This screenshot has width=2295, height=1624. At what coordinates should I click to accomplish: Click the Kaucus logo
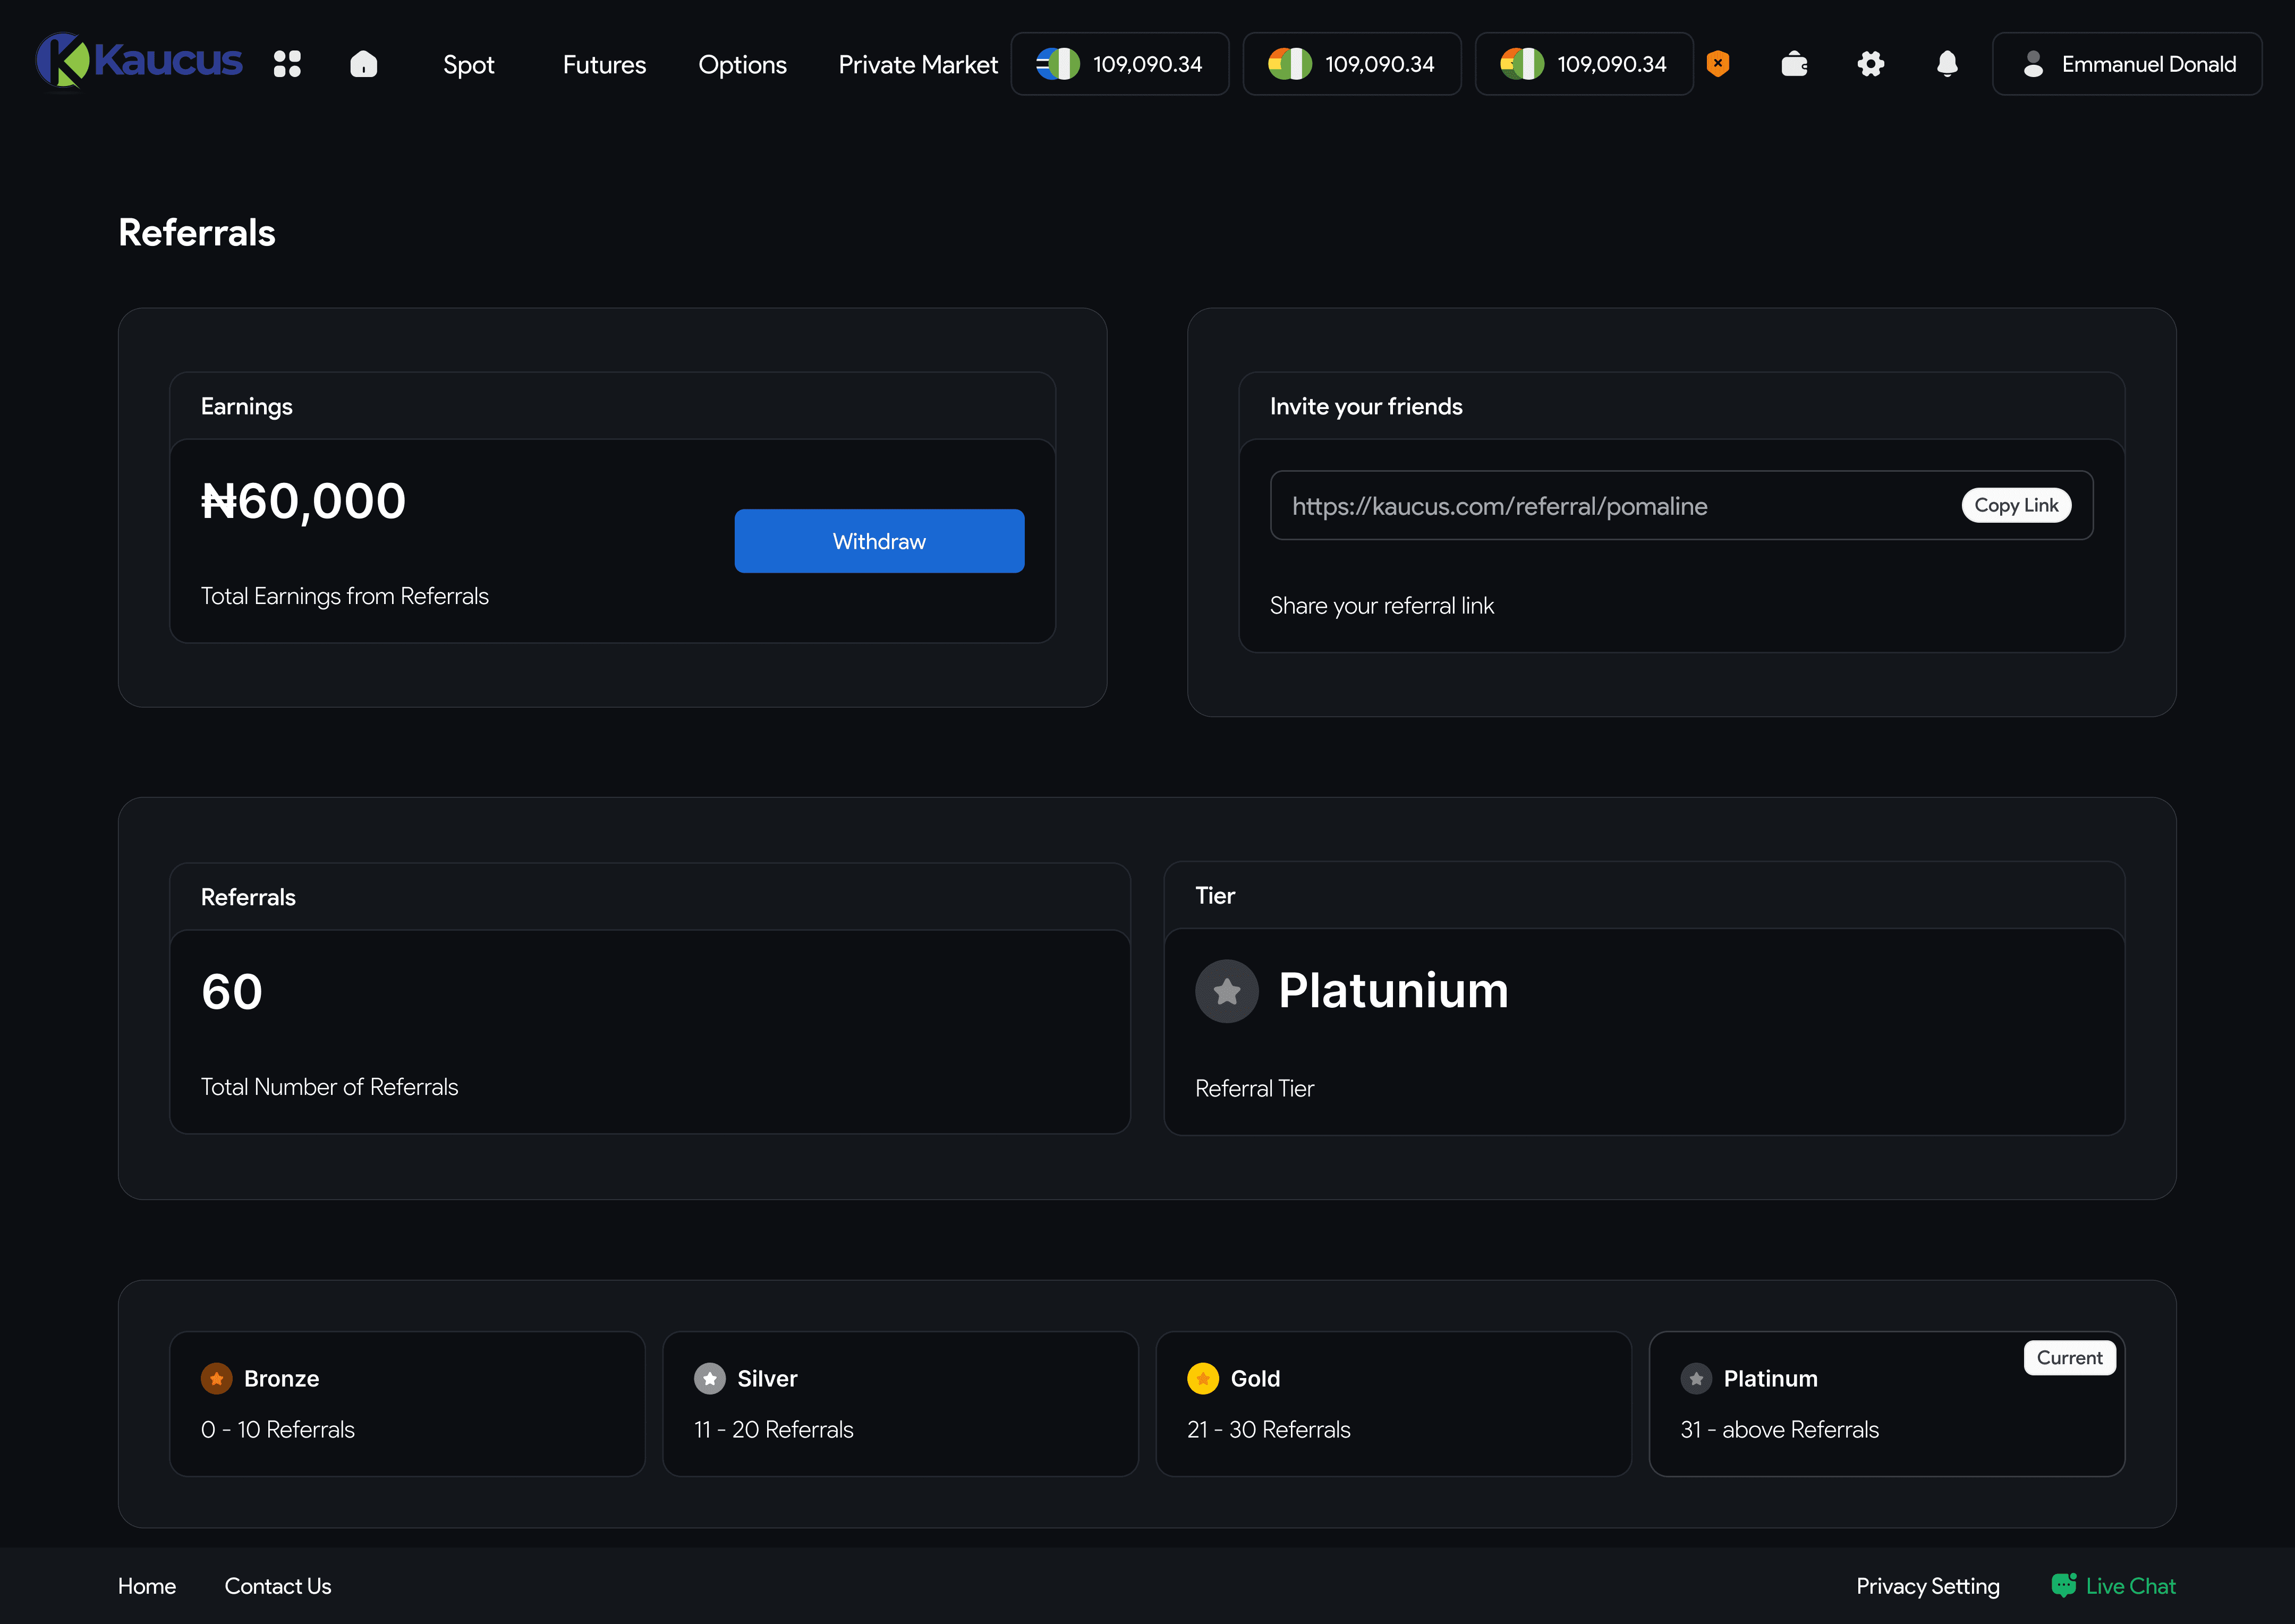click(x=139, y=62)
